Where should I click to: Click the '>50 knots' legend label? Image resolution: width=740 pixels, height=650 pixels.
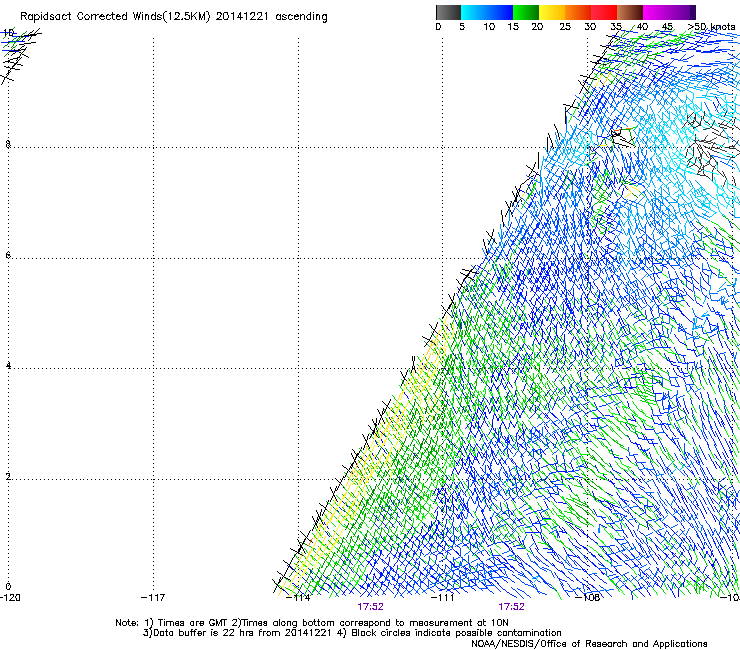coord(711,26)
